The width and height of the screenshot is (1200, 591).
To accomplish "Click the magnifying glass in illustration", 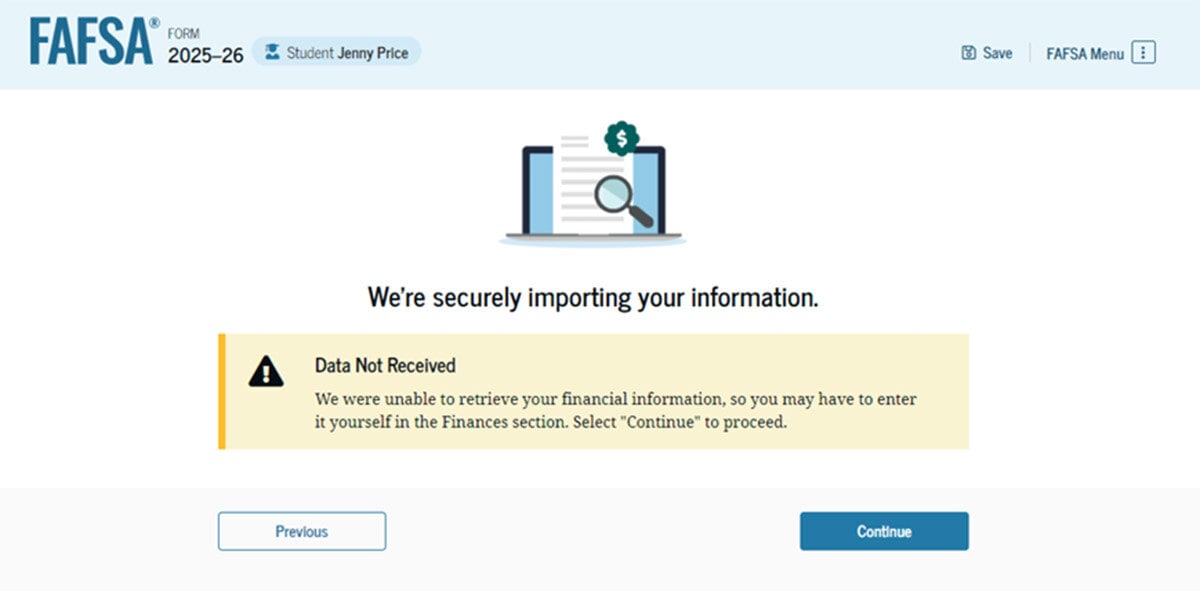I will pos(624,199).
